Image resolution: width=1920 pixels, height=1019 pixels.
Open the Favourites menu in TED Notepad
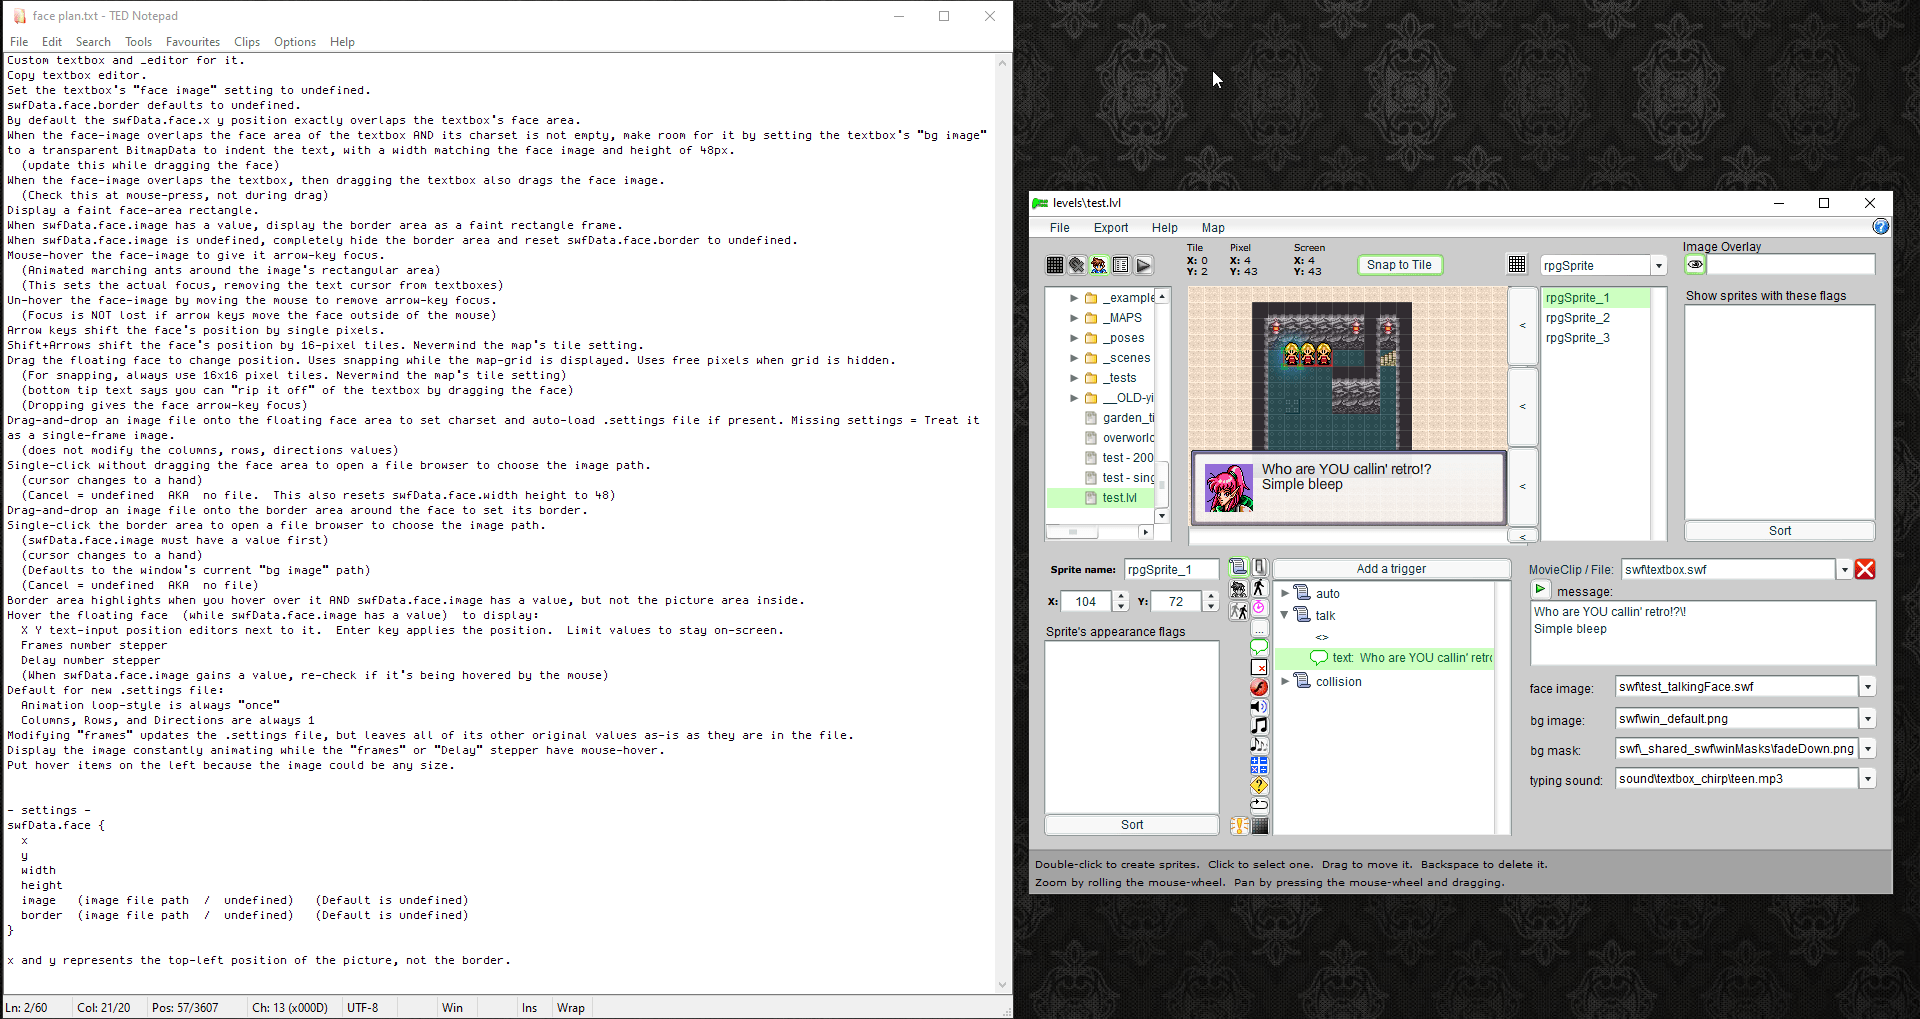coord(192,42)
